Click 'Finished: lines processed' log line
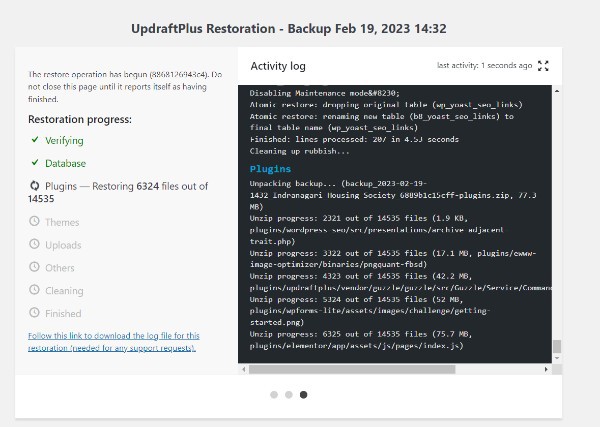The image size is (600, 427). [354, 139]
